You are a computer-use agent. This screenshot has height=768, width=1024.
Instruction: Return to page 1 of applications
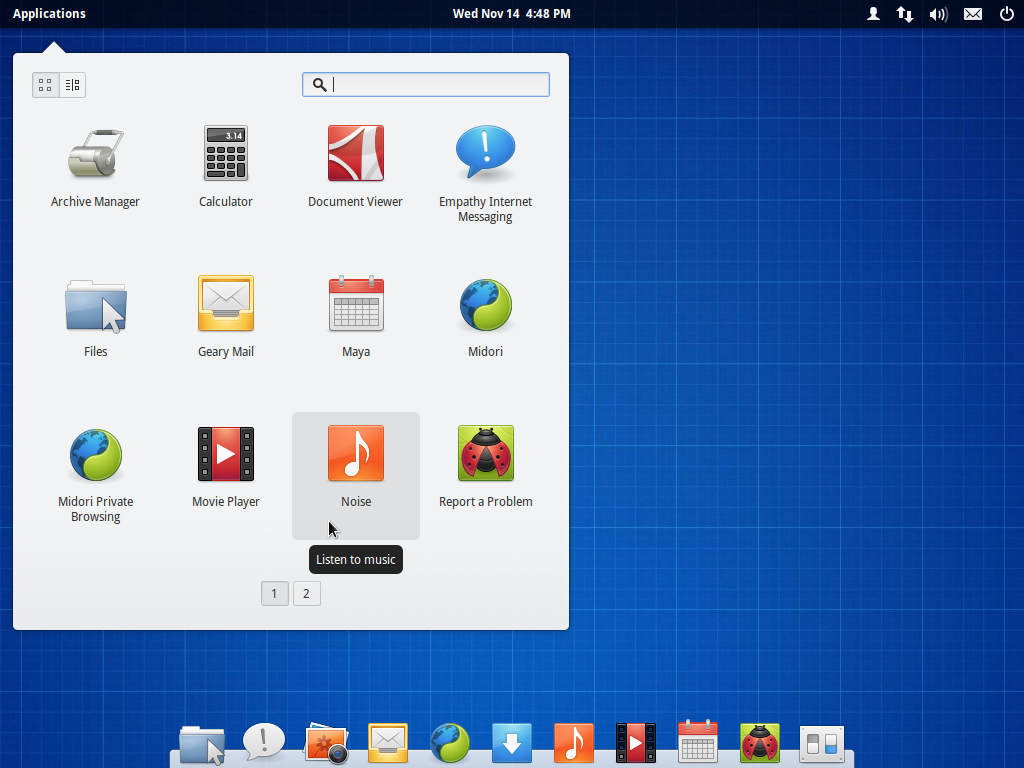pos(274,593)
